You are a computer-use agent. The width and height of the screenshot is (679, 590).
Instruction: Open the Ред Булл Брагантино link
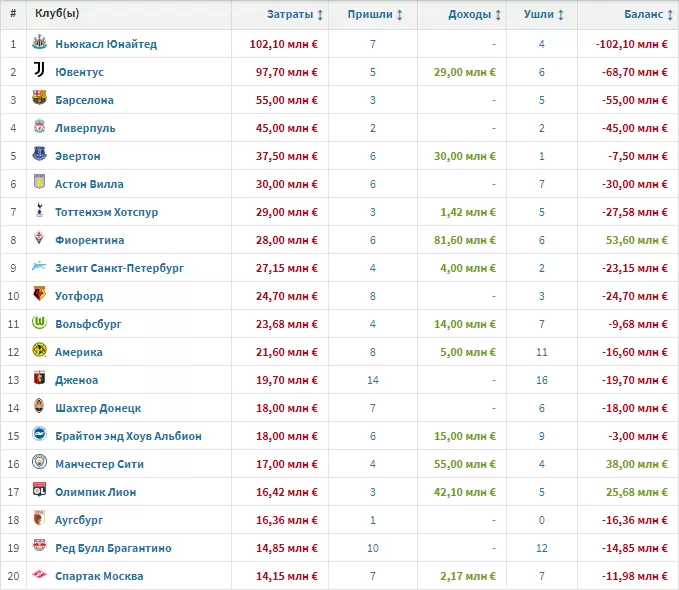click(113, 548)
